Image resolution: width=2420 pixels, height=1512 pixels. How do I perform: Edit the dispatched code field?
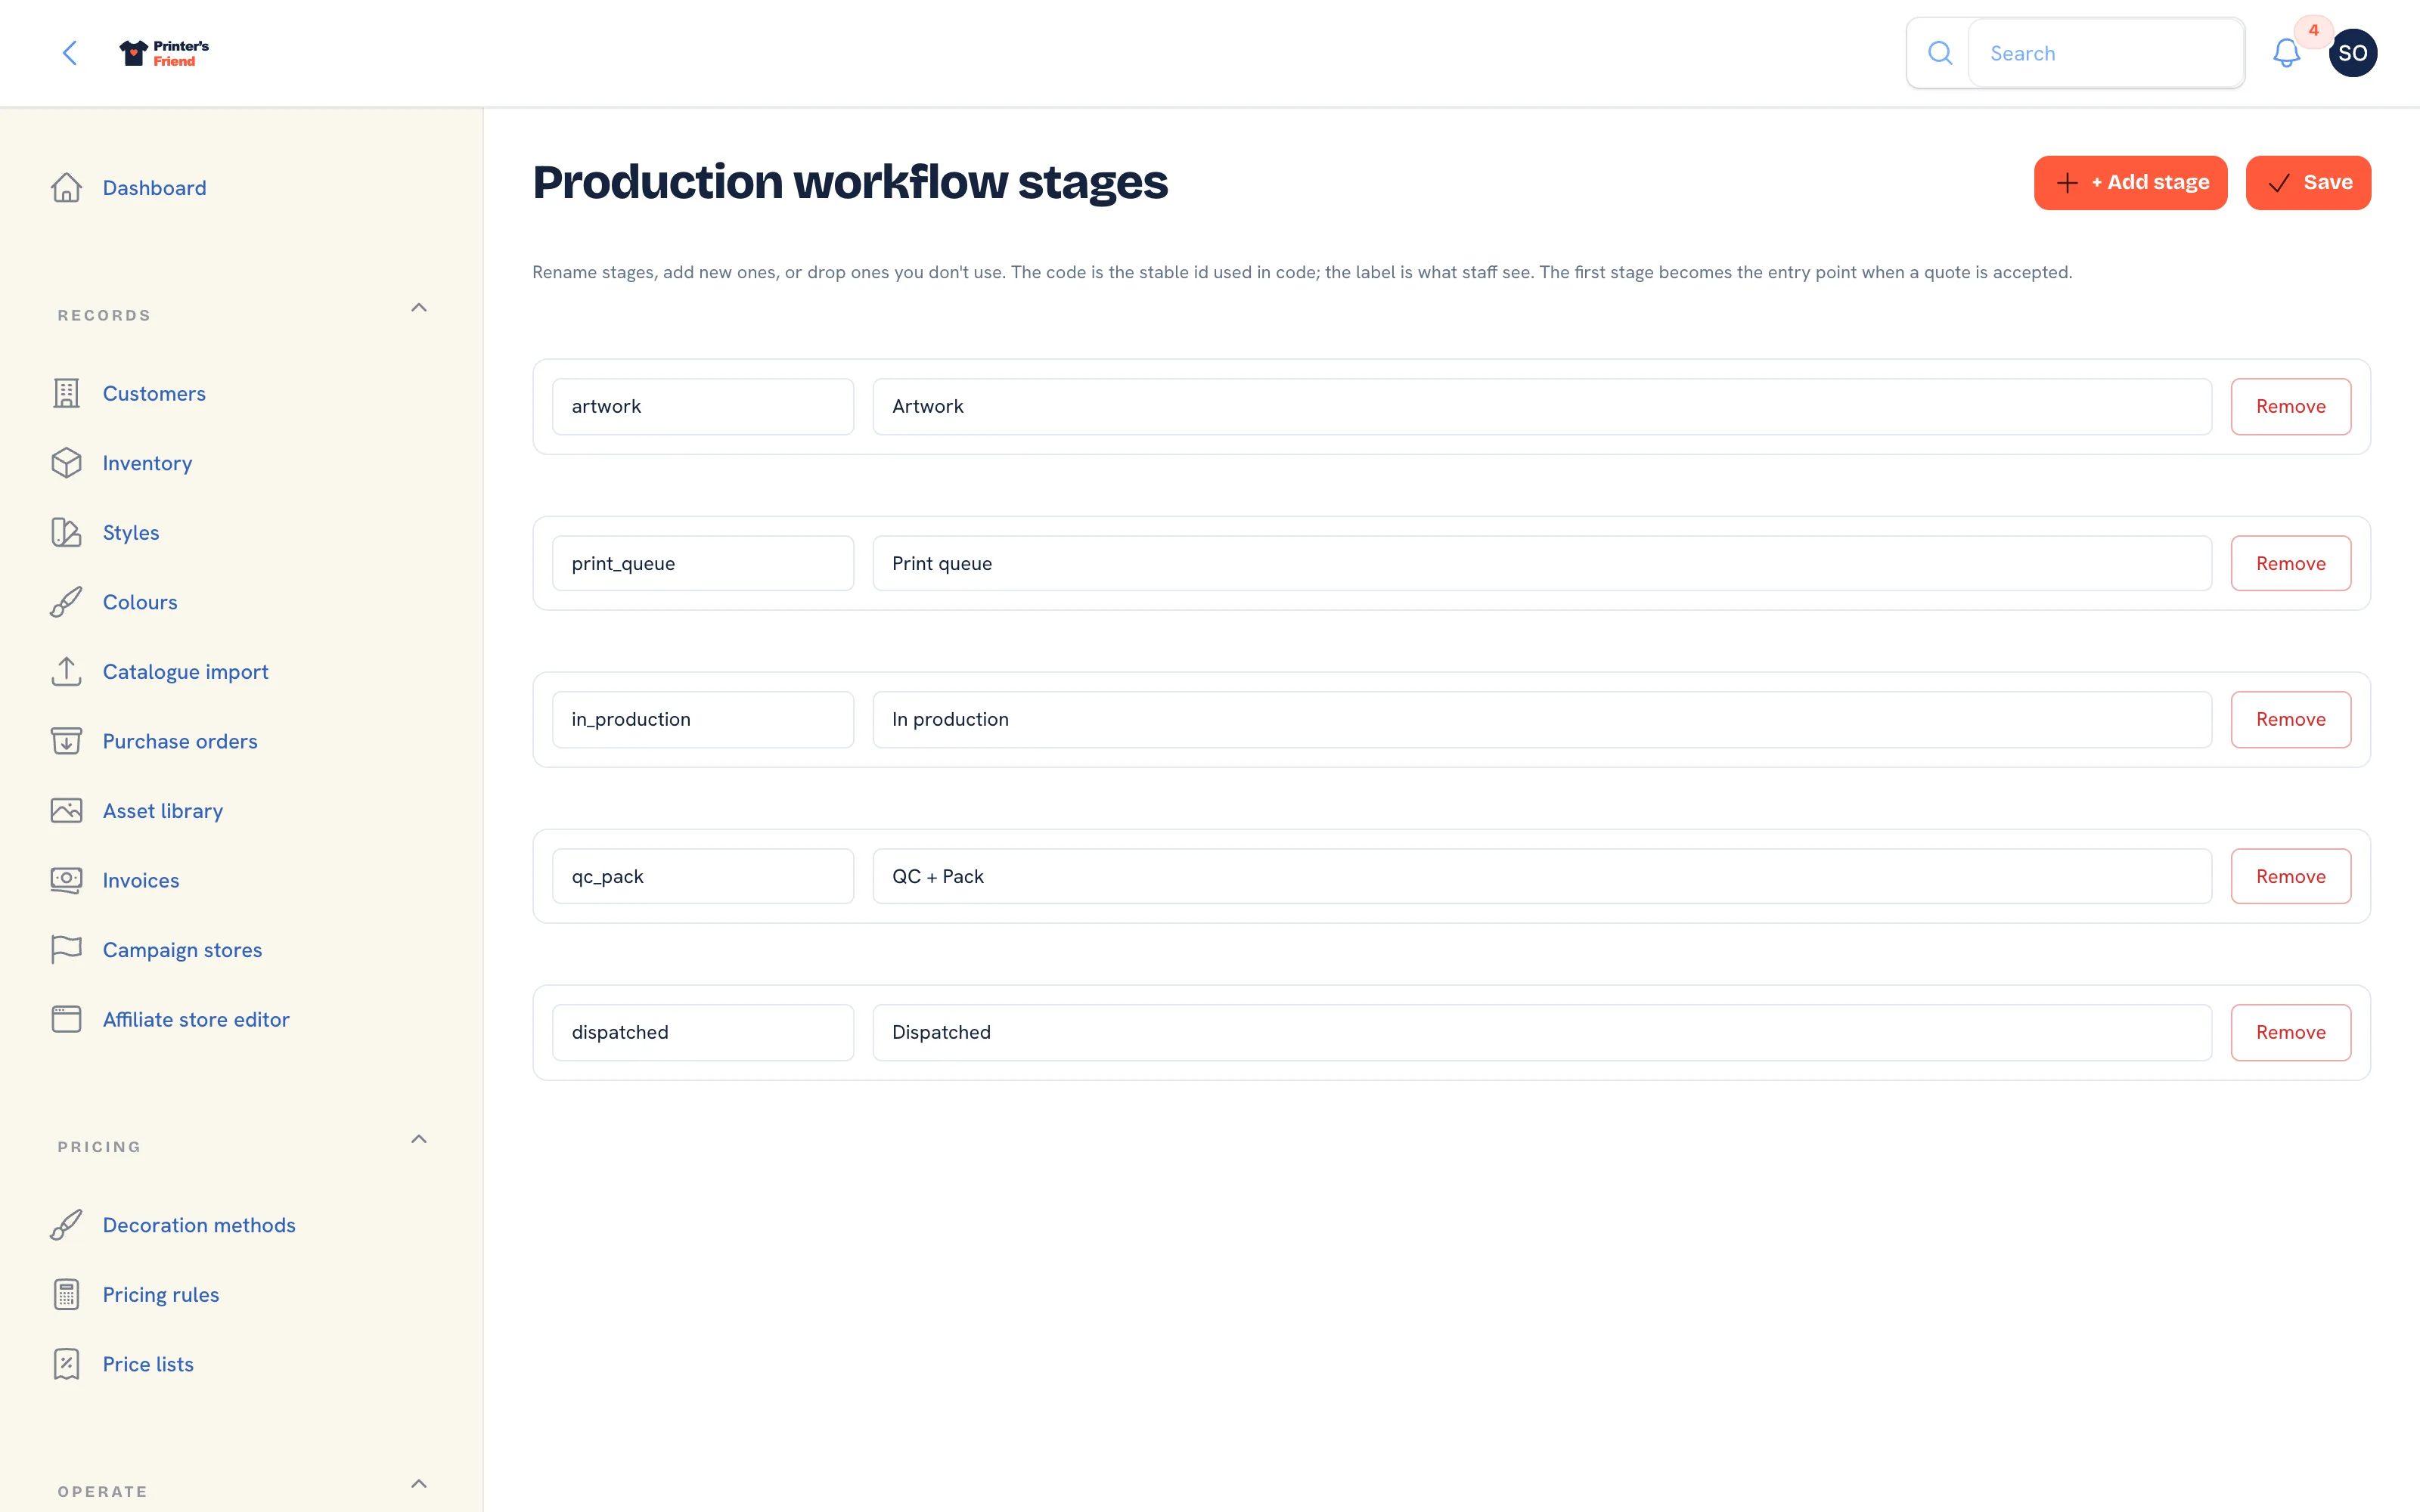pos(703,1033)
